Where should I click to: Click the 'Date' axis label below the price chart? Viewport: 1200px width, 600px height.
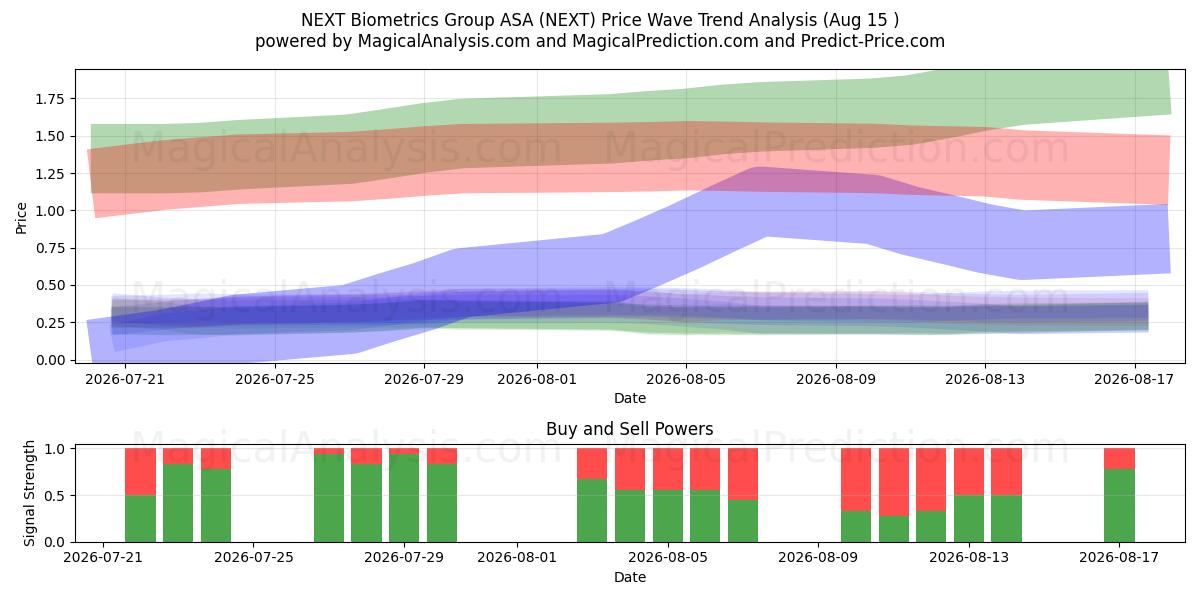630,398
